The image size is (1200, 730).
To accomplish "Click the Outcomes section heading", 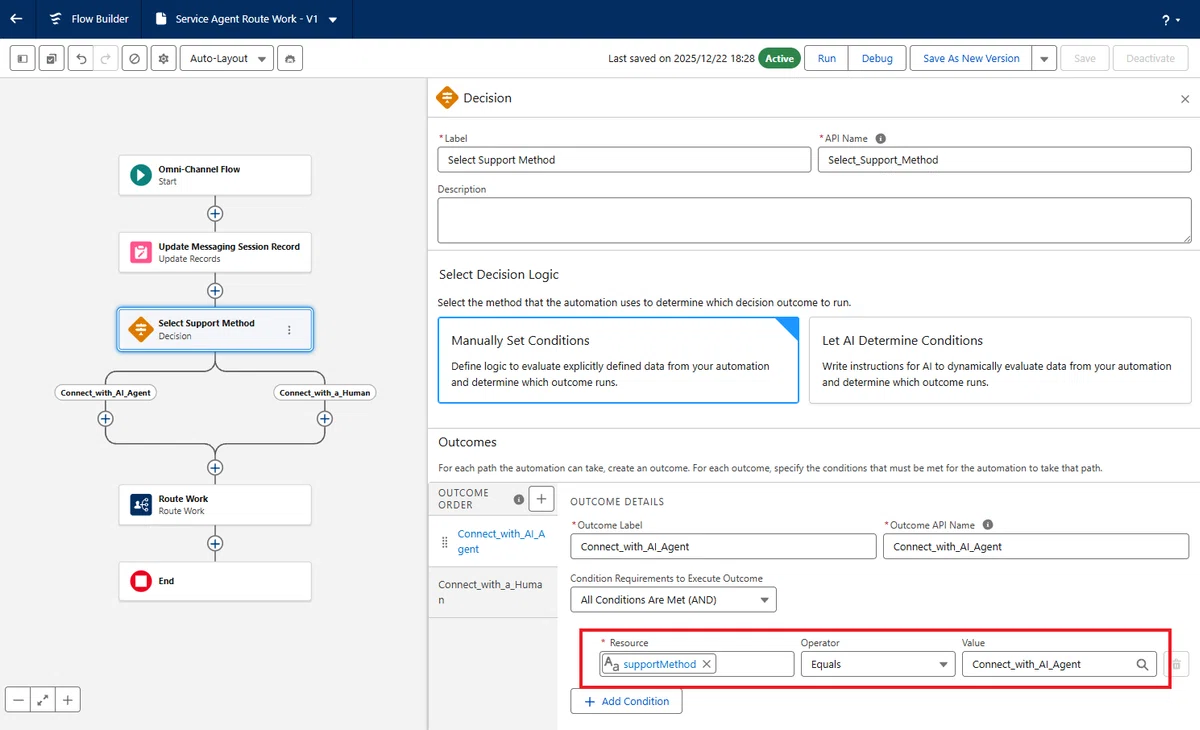I will coord(467,442).
